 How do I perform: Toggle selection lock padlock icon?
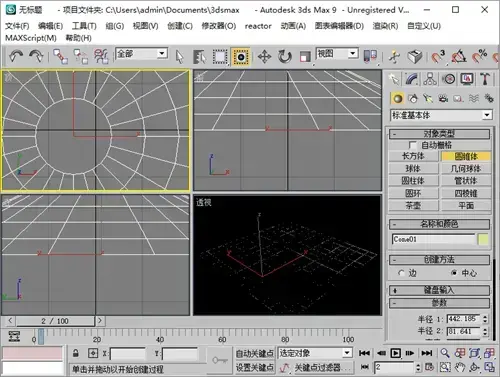[76, 353]
